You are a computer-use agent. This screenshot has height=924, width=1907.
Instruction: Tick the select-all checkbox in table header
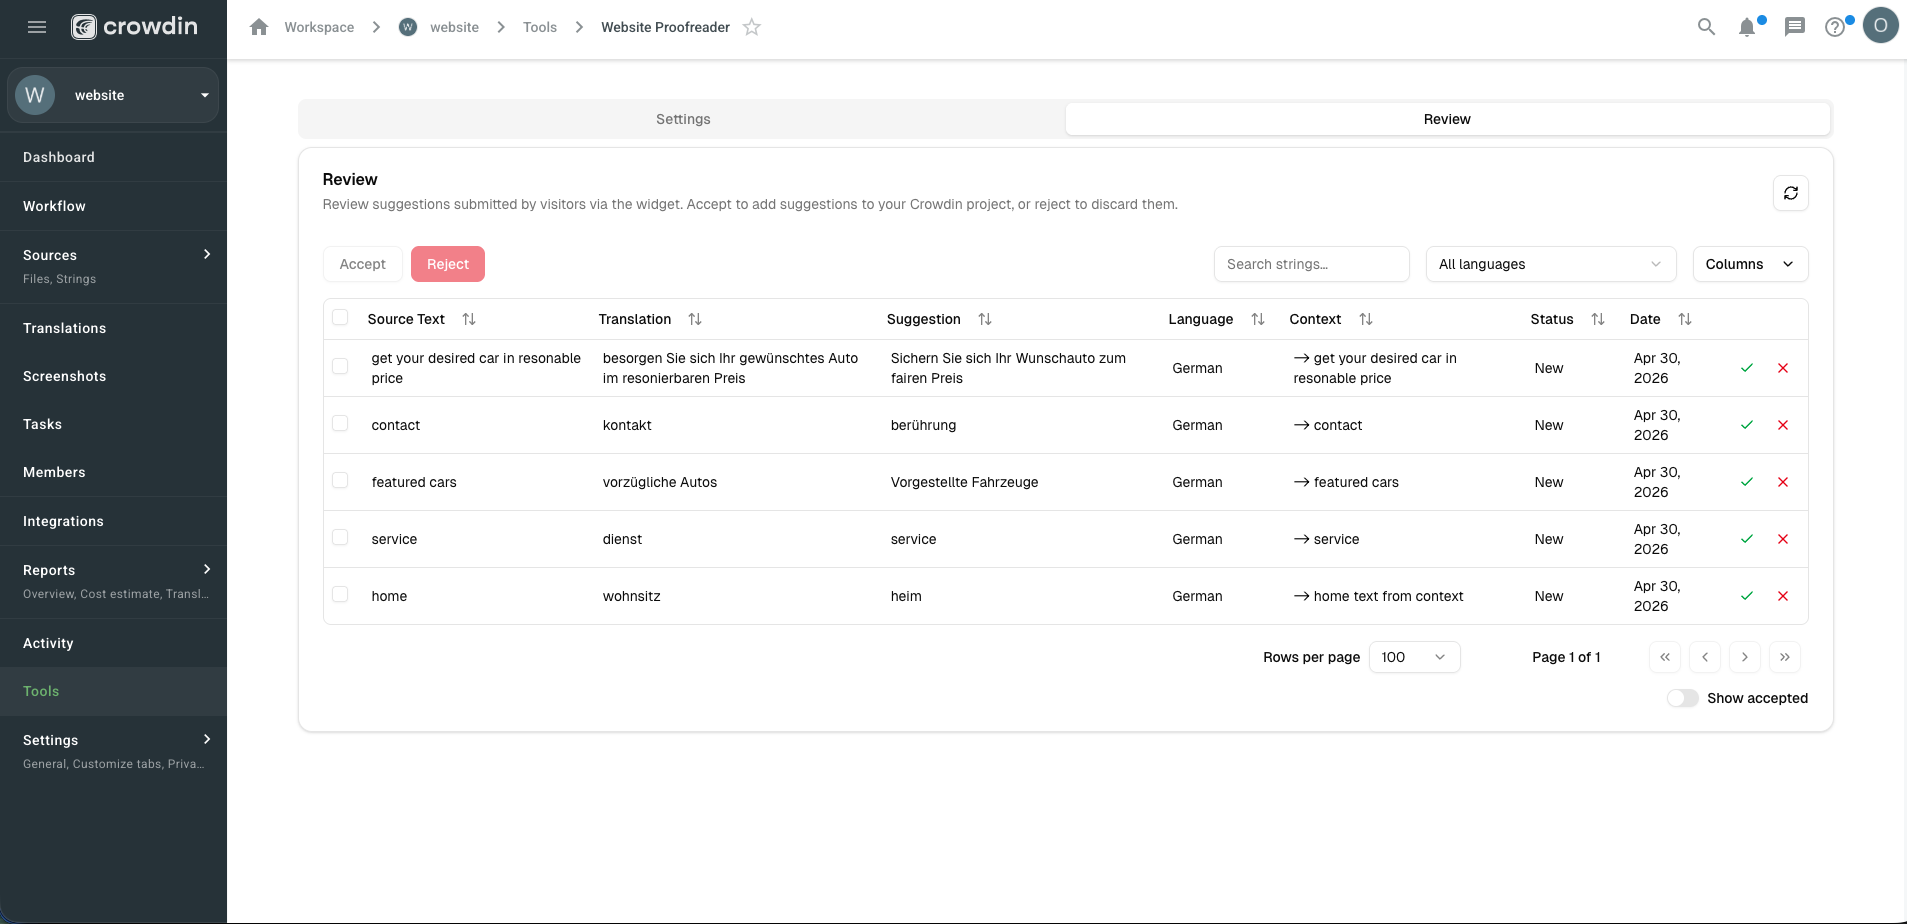340,317
